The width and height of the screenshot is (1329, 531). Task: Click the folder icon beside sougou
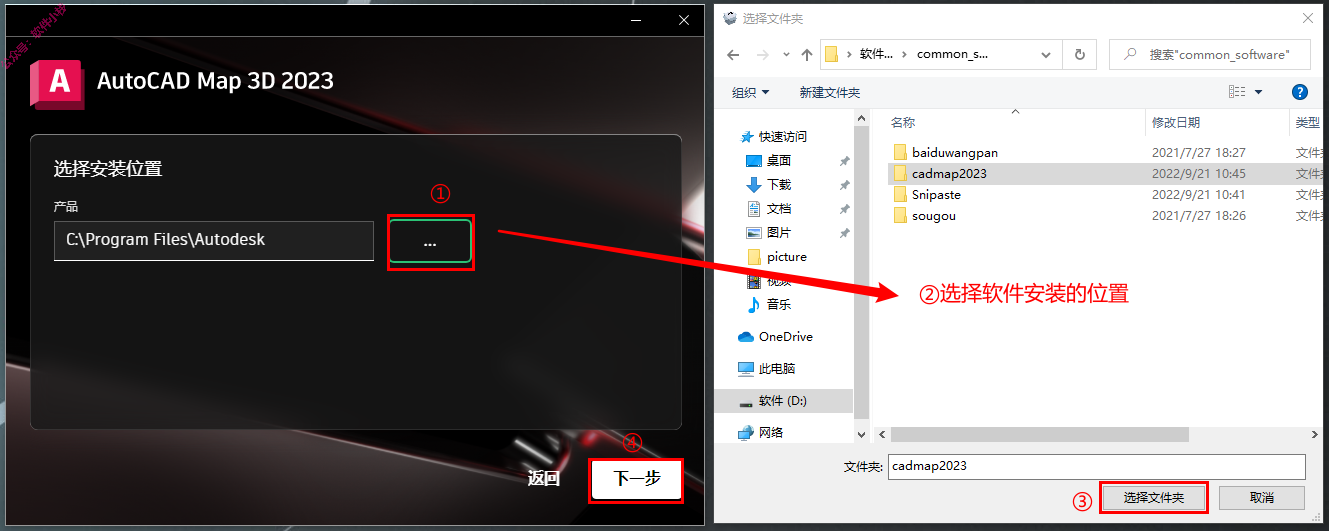coord(900,215)
